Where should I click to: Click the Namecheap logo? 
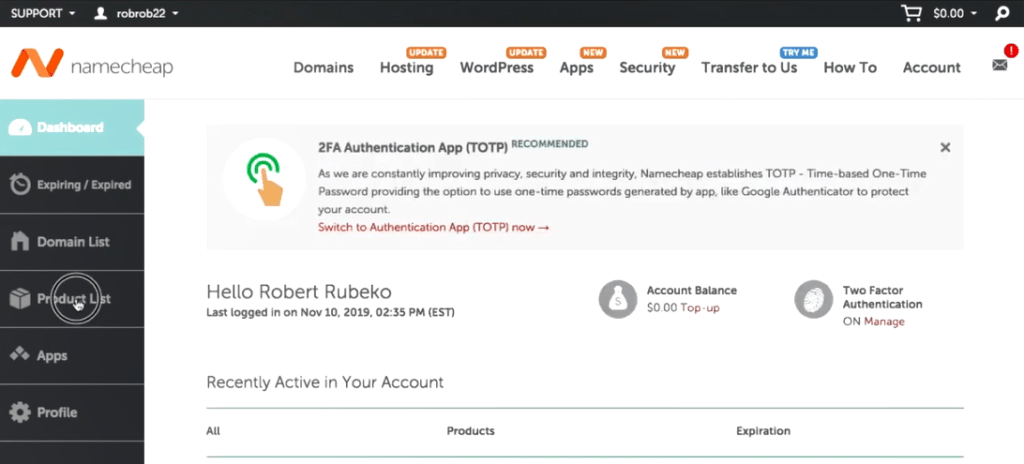coord(92,63)
